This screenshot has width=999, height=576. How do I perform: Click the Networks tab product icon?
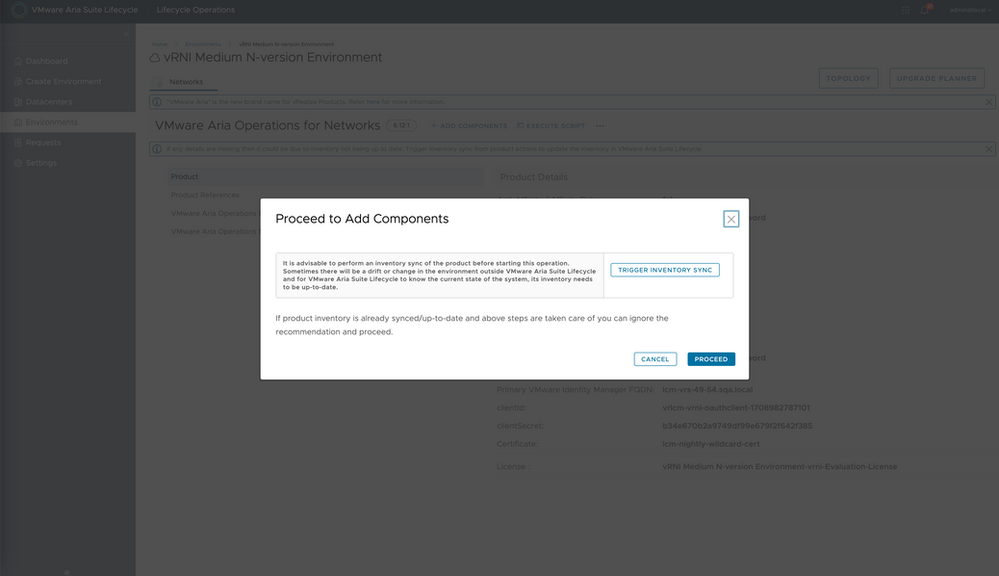[x=159, y=82]
